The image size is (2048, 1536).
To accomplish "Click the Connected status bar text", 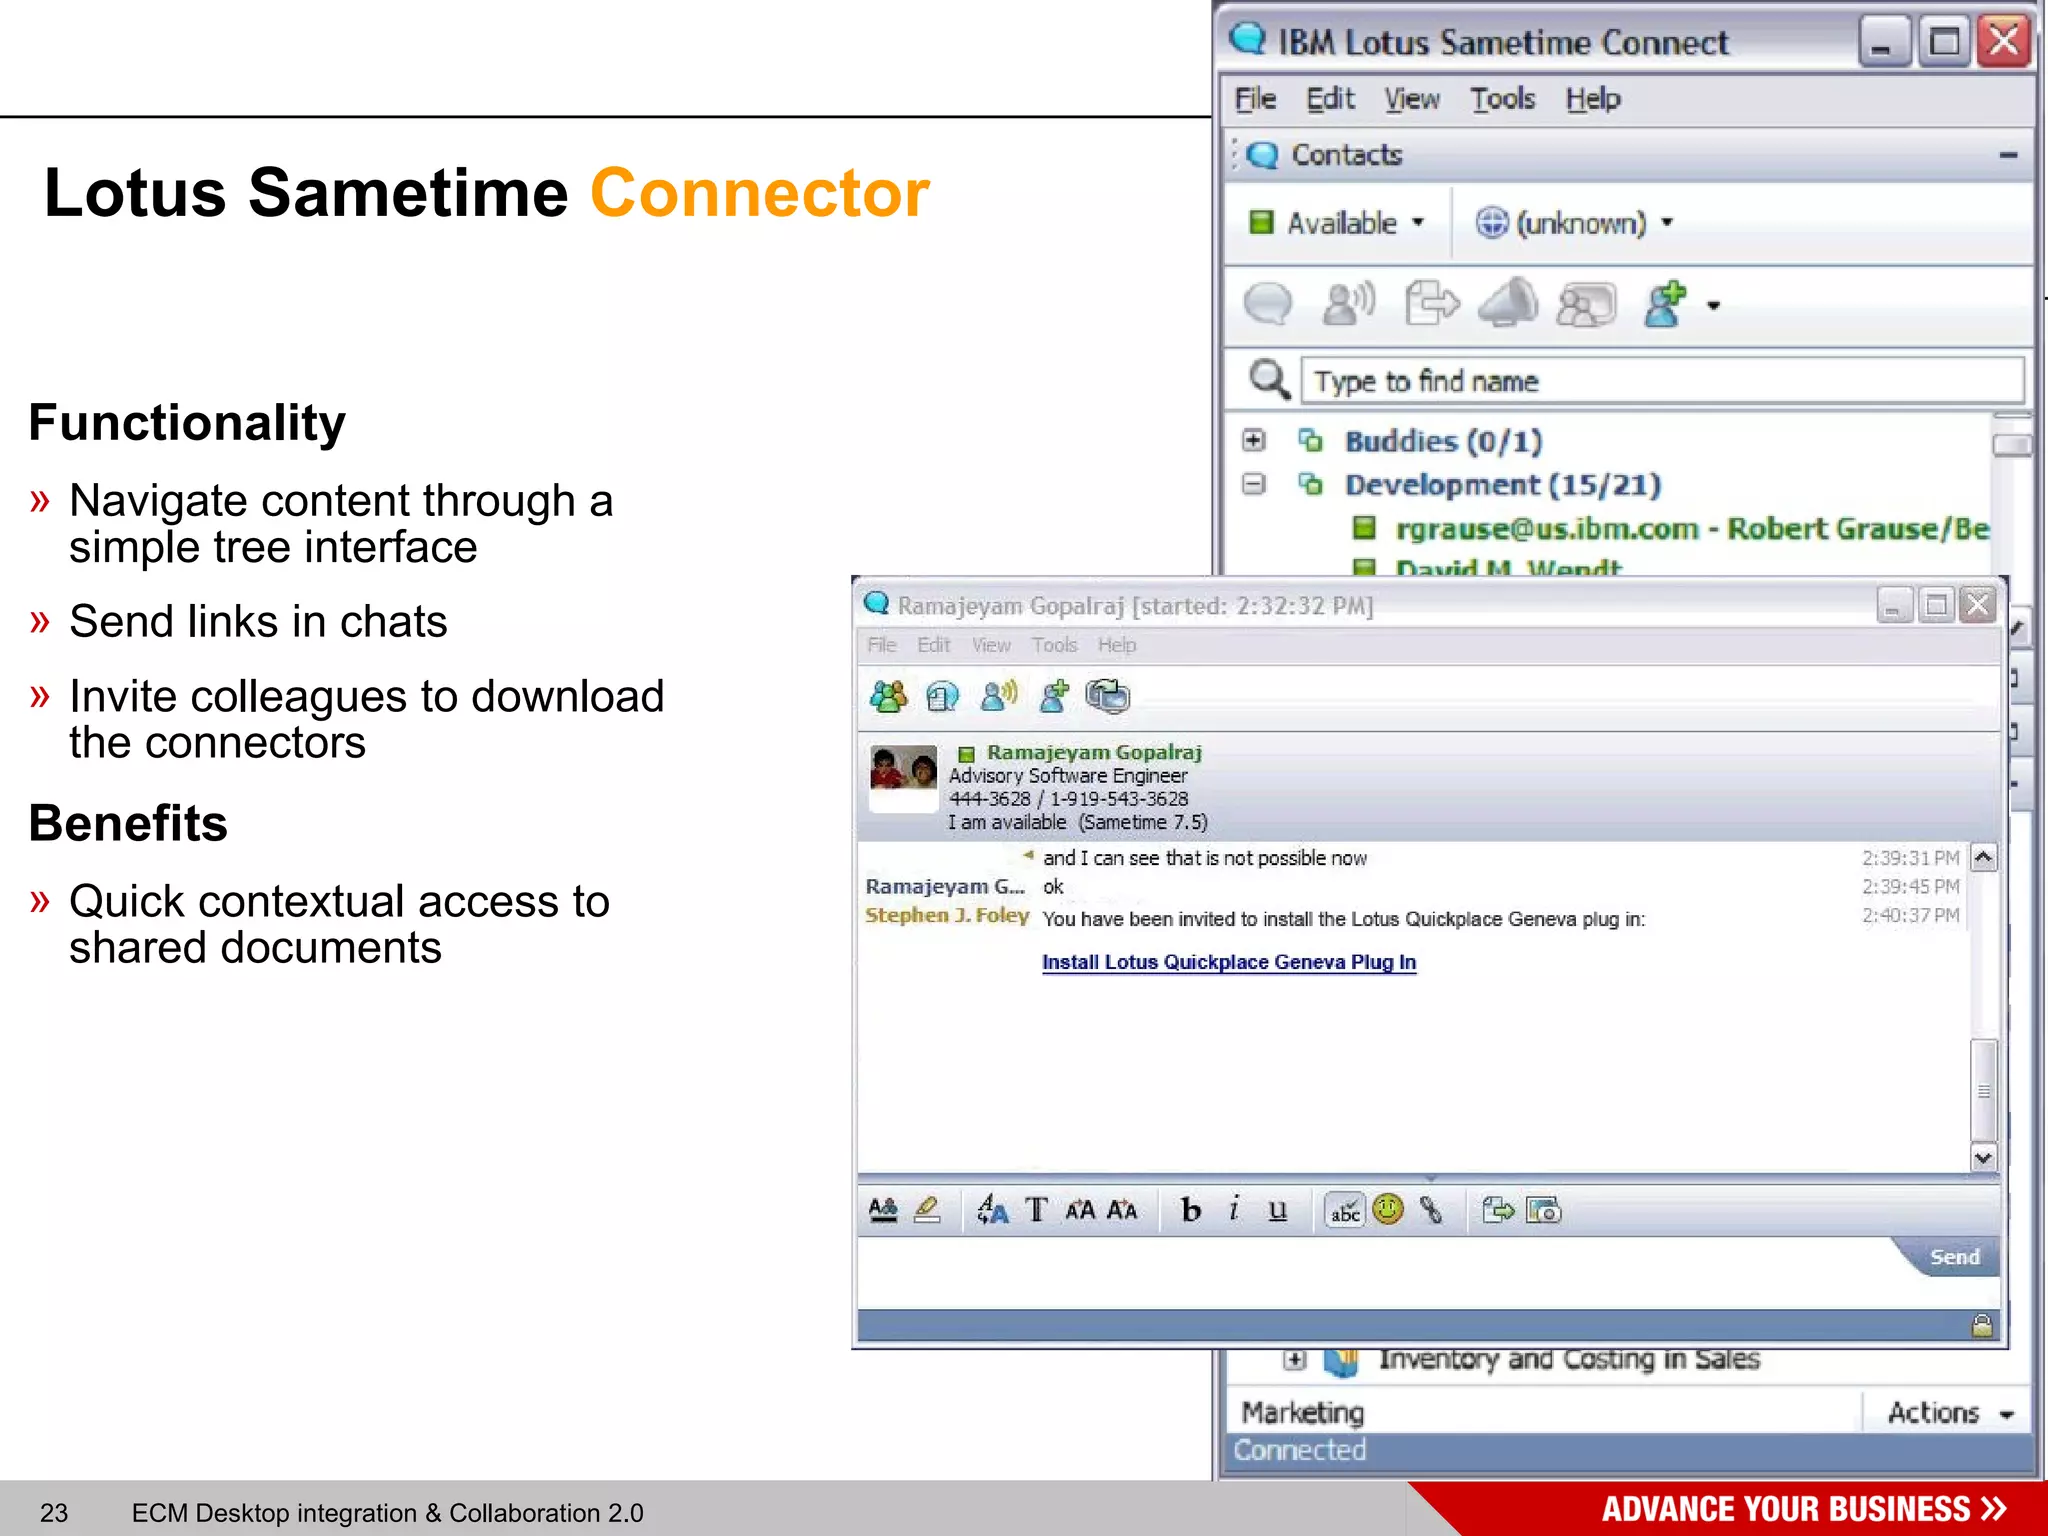I will click(x=1299, y=1450).
